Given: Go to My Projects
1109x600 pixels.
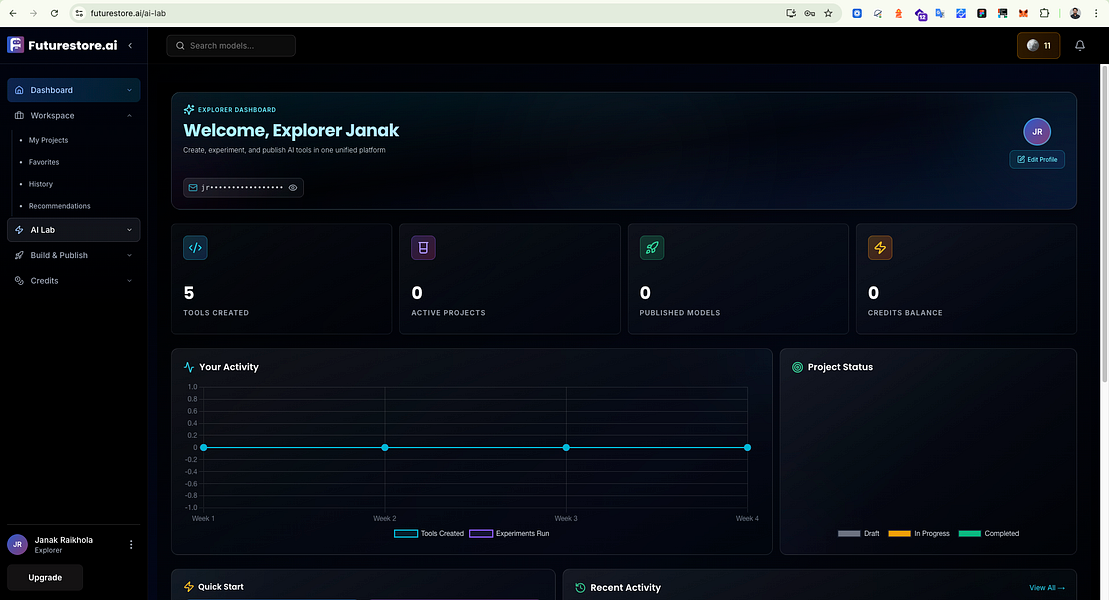Looking at the screenshot, I should tap(48, 140).
